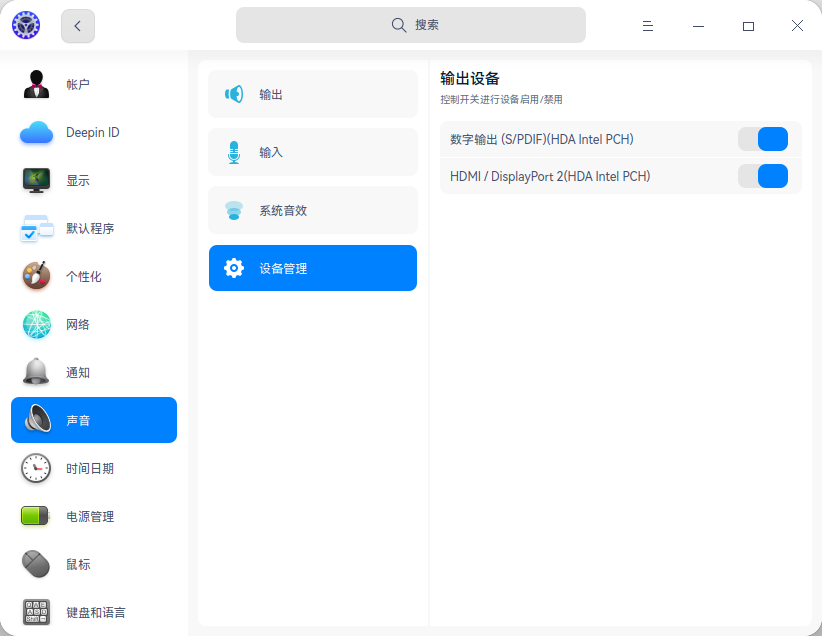The height and width of the screenshot is (636, 822).
Task: Select 网络 label in sidebar
Action: [78, 325]
